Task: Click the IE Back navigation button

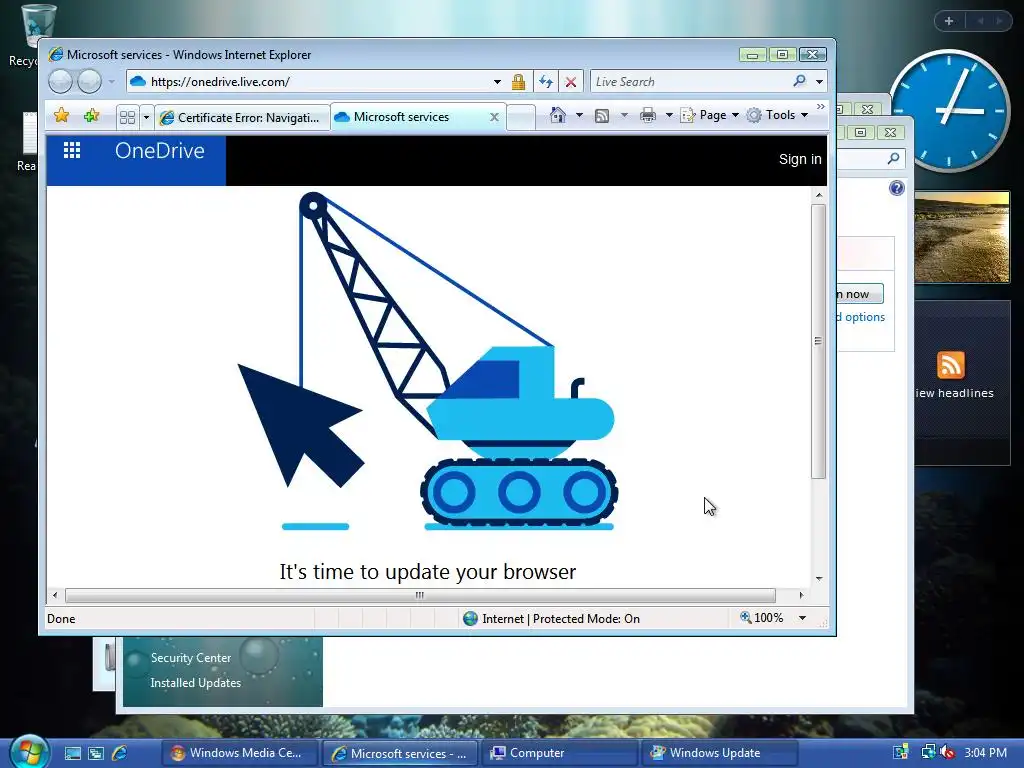Action: [x=61, y=82]
